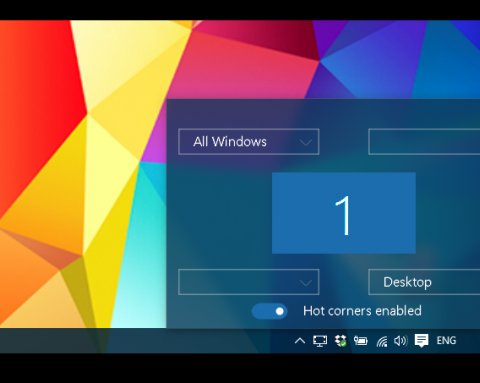Open the empty bottom-left corner dropdown
This screenshot has width=480, height=383.
coord(249,282)
